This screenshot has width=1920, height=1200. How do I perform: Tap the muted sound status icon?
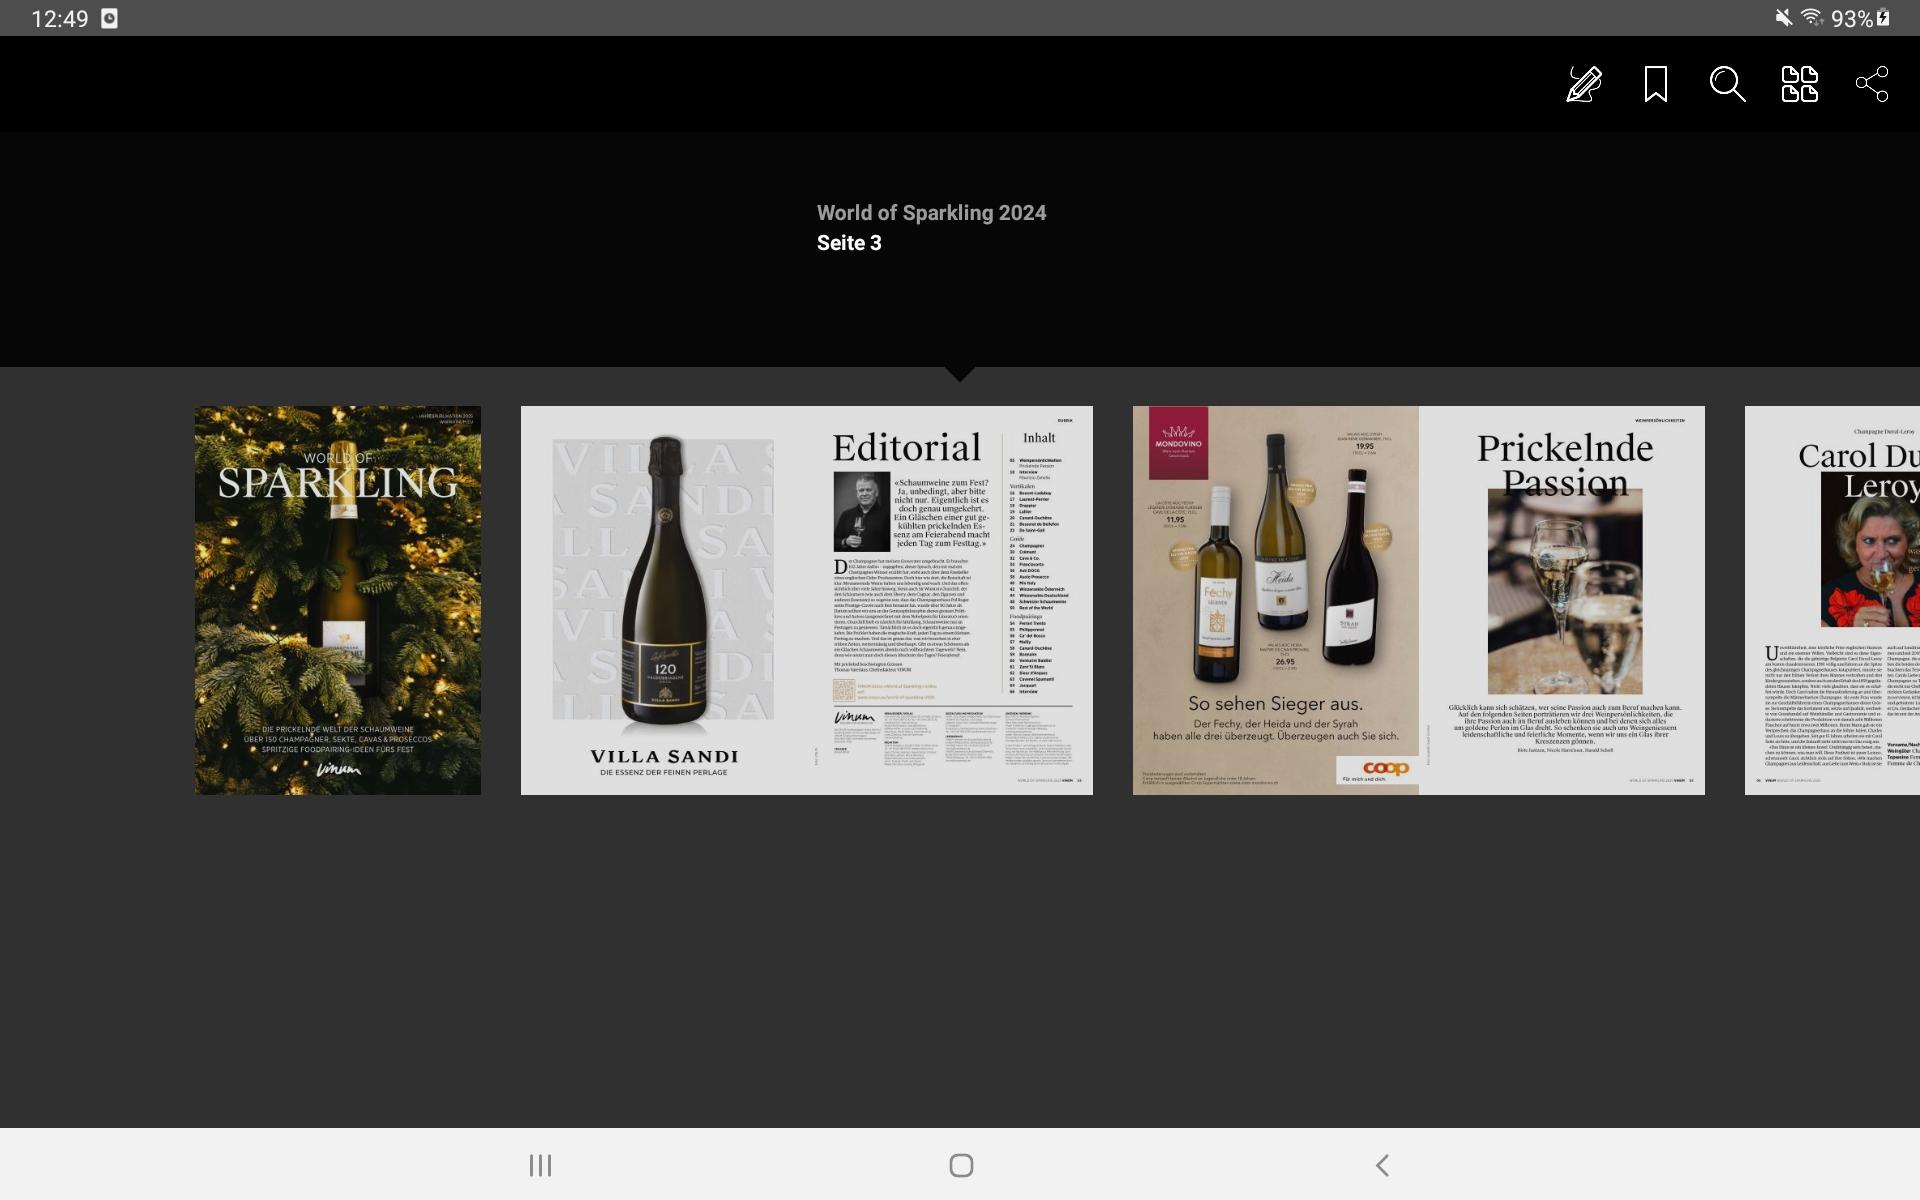1783,18
